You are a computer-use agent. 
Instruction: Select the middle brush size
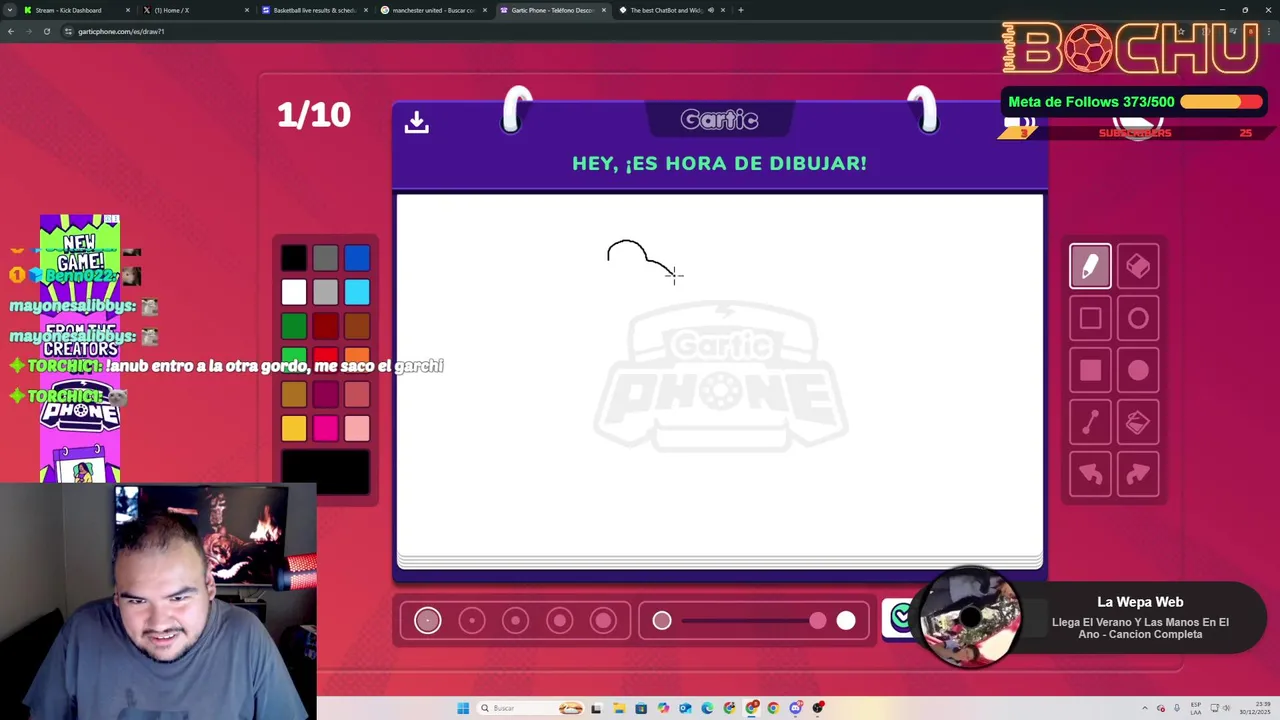[515, 621]
